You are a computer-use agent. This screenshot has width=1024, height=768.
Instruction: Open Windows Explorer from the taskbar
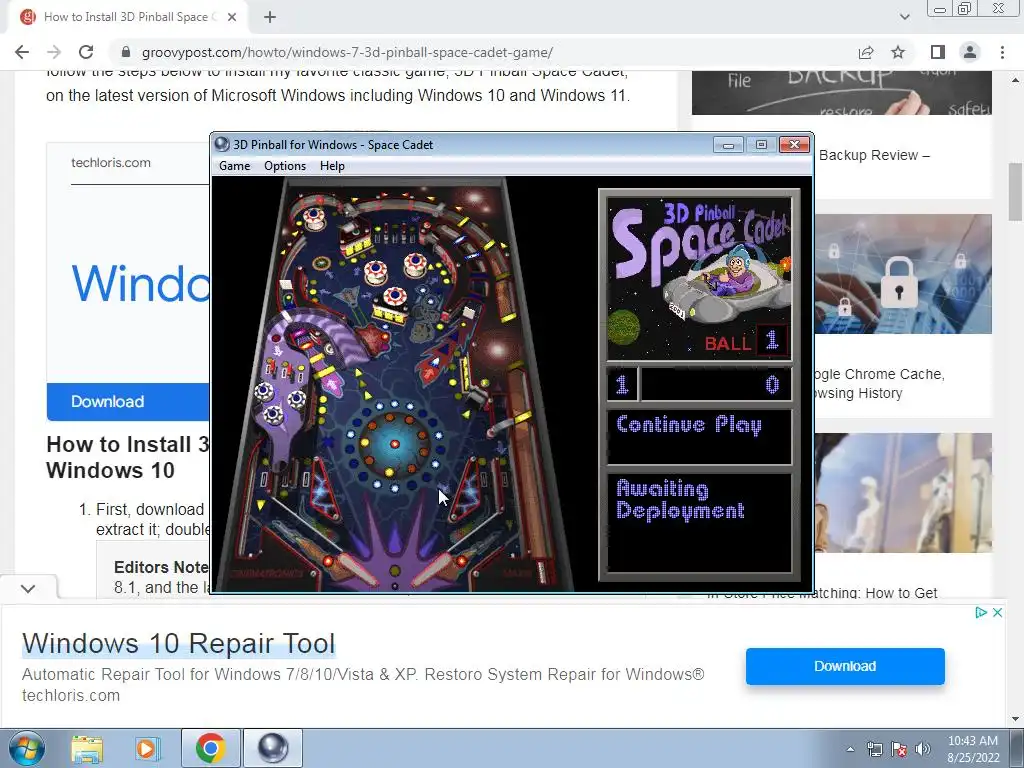point(87,748)
